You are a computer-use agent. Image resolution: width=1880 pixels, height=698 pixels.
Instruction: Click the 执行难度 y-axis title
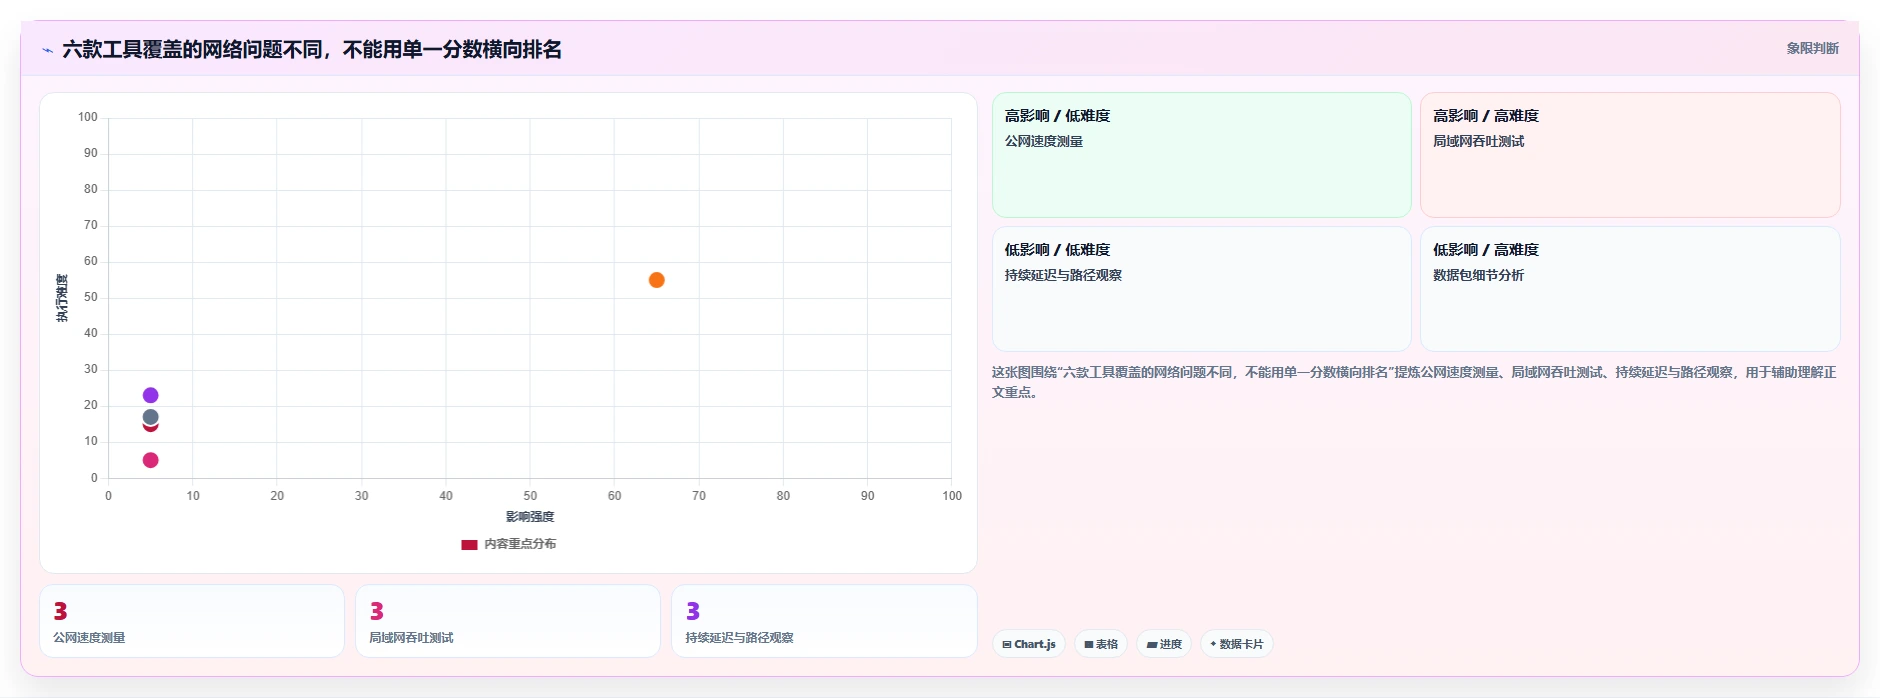(x=62, y=298)
